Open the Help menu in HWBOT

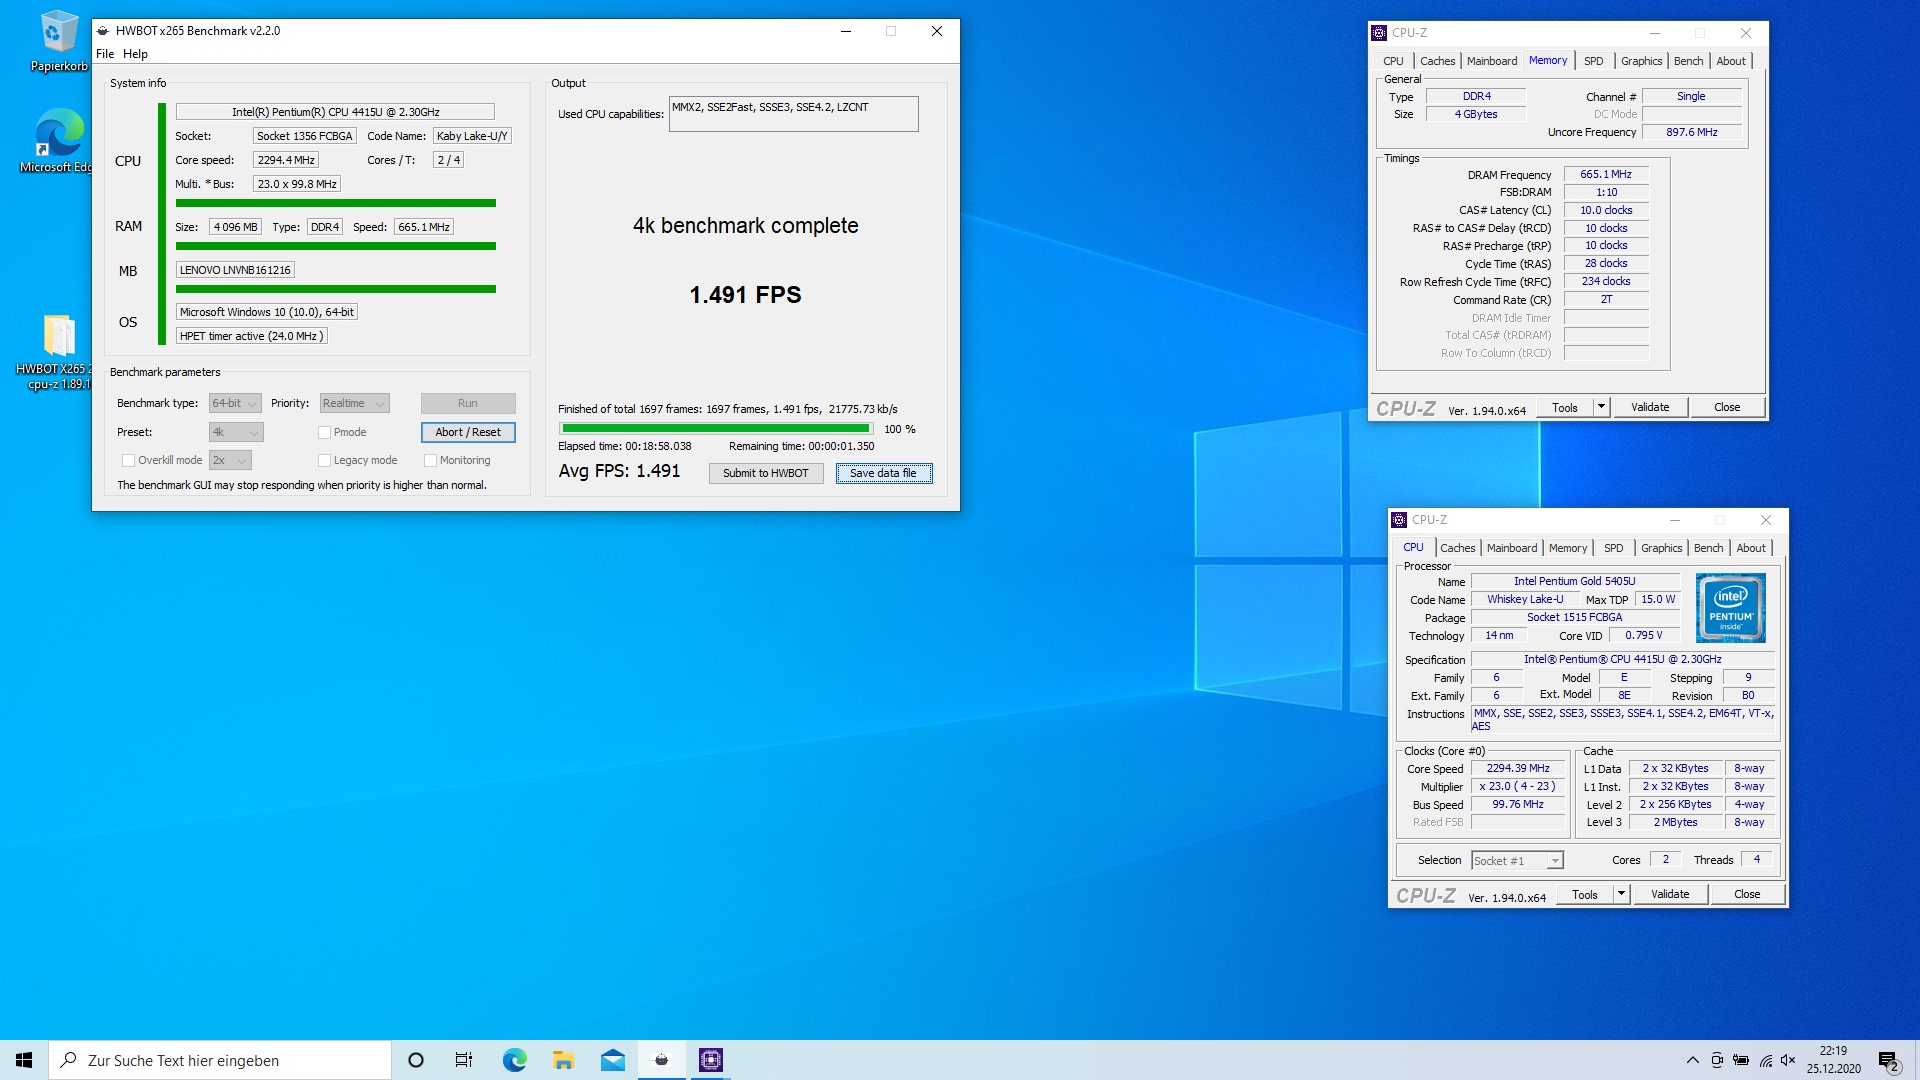pos(135,54)
